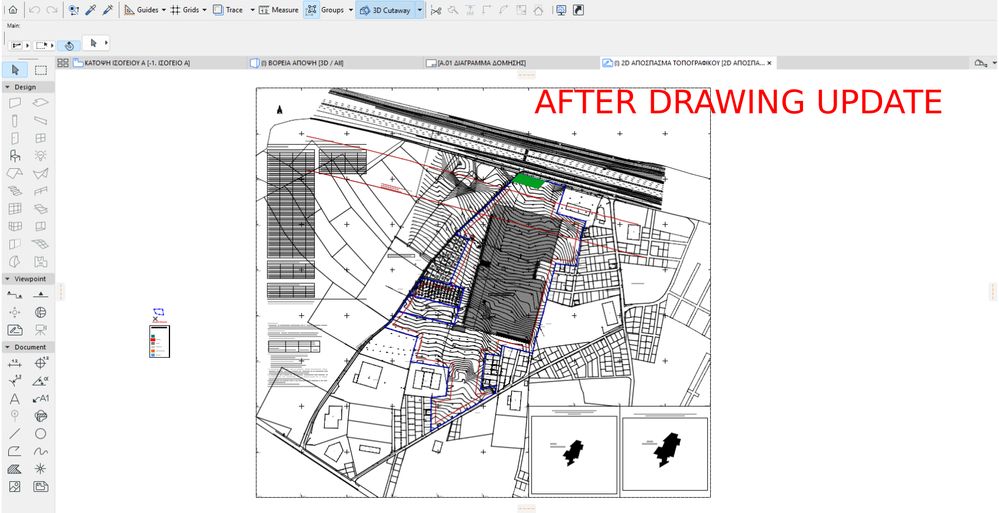This screenshot has width=999, height=513.
Task: Select the Pick Up Parameters eyedropper
Action: tap(90, 10)
